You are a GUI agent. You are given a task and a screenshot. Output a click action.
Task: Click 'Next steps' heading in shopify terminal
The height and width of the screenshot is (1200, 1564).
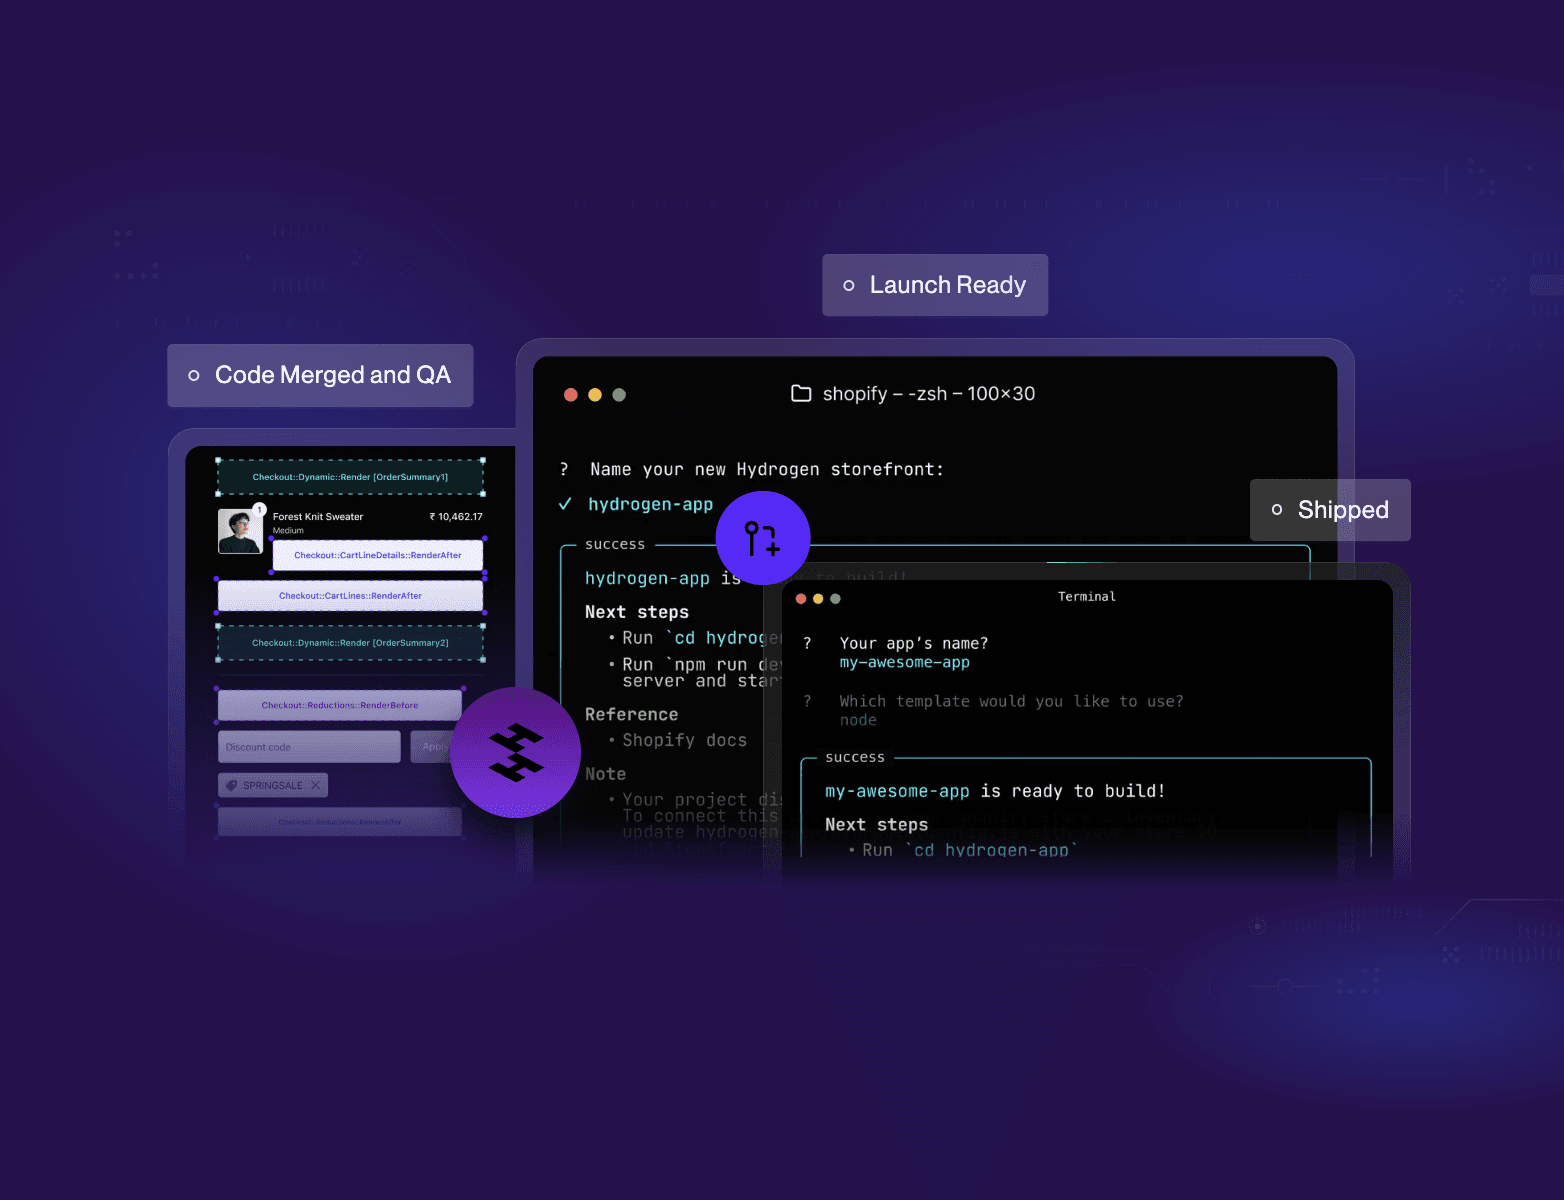pos(637,612)
